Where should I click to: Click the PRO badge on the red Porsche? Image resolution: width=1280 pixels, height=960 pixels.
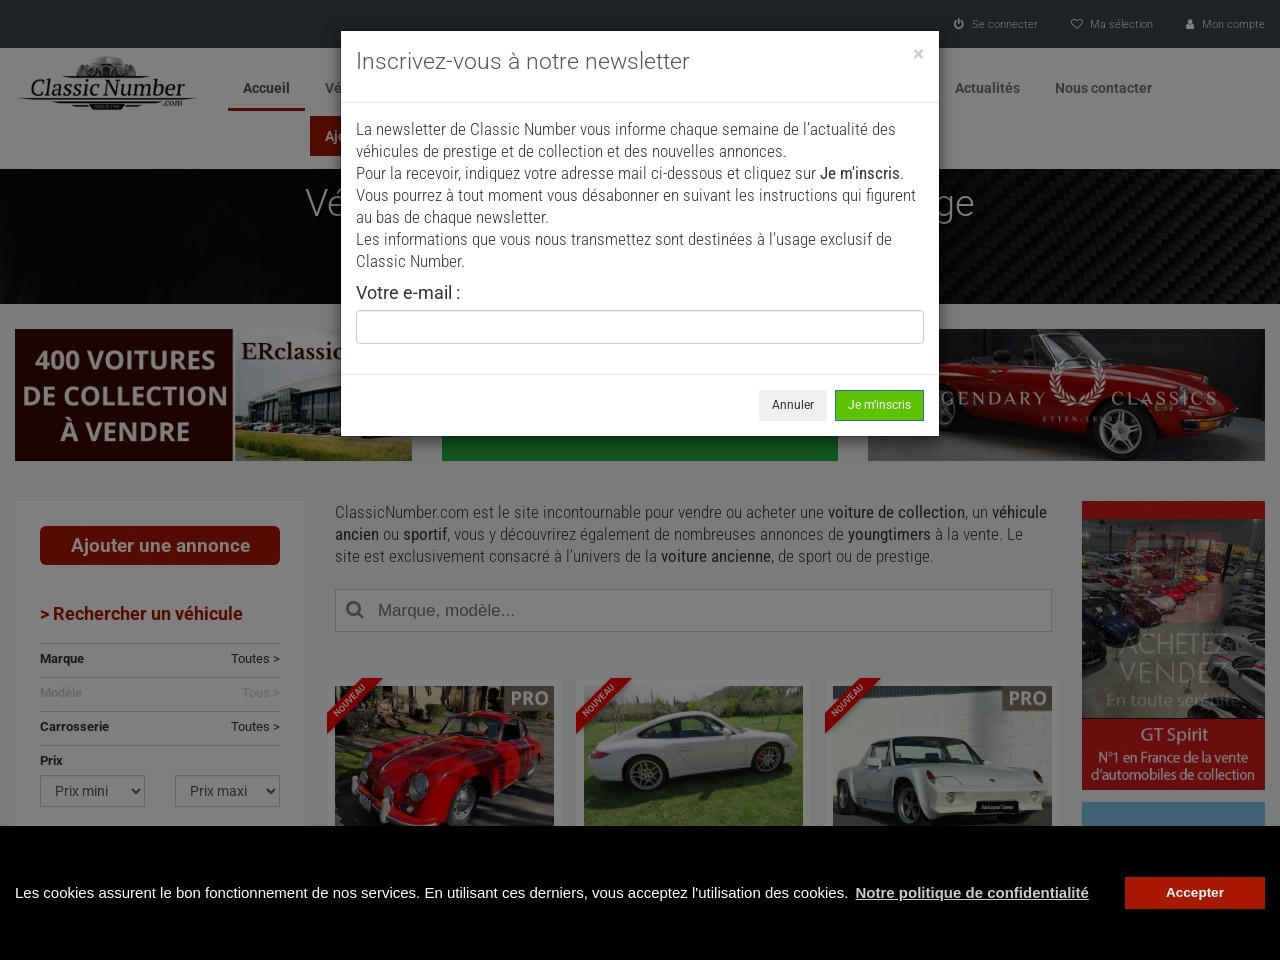(x=529, y=699)
